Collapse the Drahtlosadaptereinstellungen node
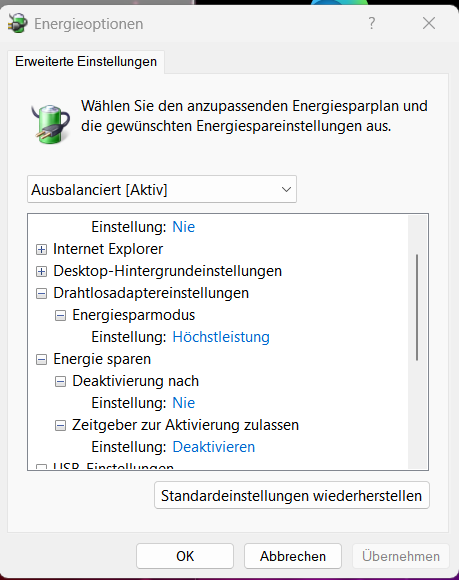Viewport: 459px width, 580px height. [41, 293]
